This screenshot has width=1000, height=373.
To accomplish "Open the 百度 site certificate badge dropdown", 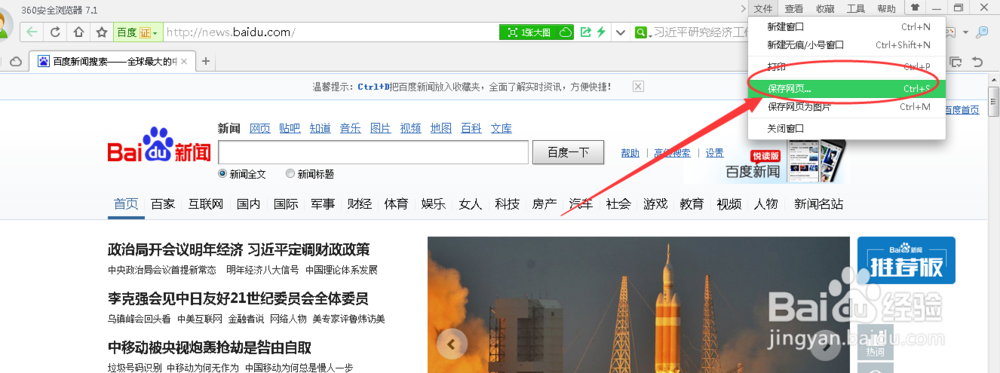I will [137, 32].
